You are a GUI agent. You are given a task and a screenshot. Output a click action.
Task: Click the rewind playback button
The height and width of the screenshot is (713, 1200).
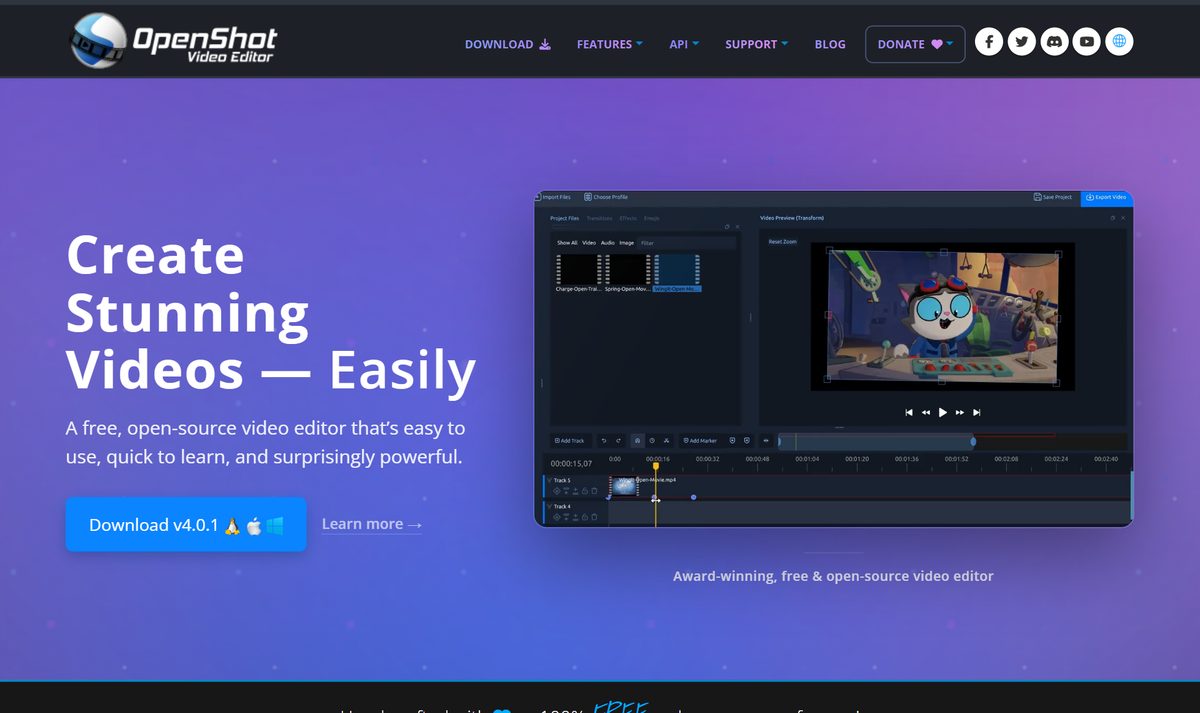(926, 412)
